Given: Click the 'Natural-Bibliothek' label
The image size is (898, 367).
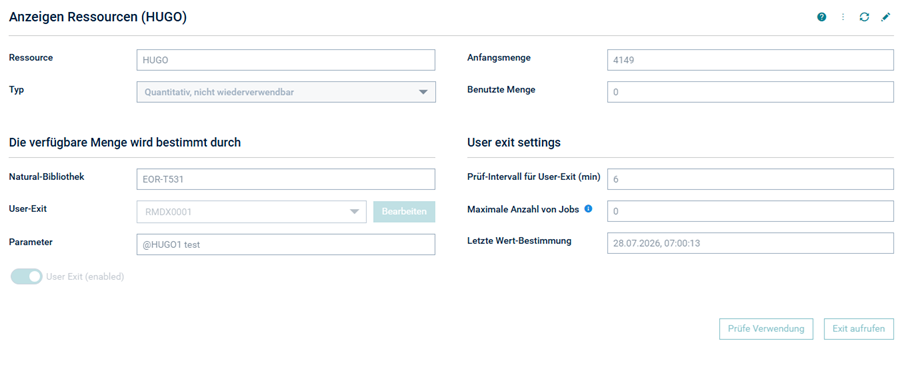Looking at the screenshot, I should (x=47, y=177).
